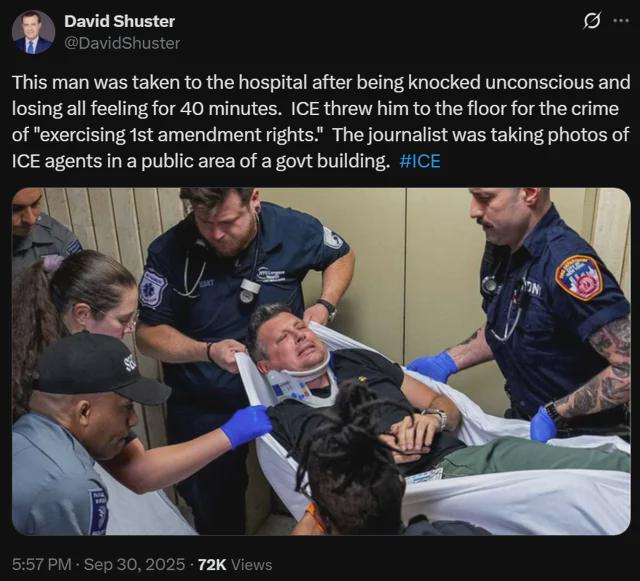Open the @DavidShuster handle link
The height and width of the screenshot is (581, 640).
[122, 43]
